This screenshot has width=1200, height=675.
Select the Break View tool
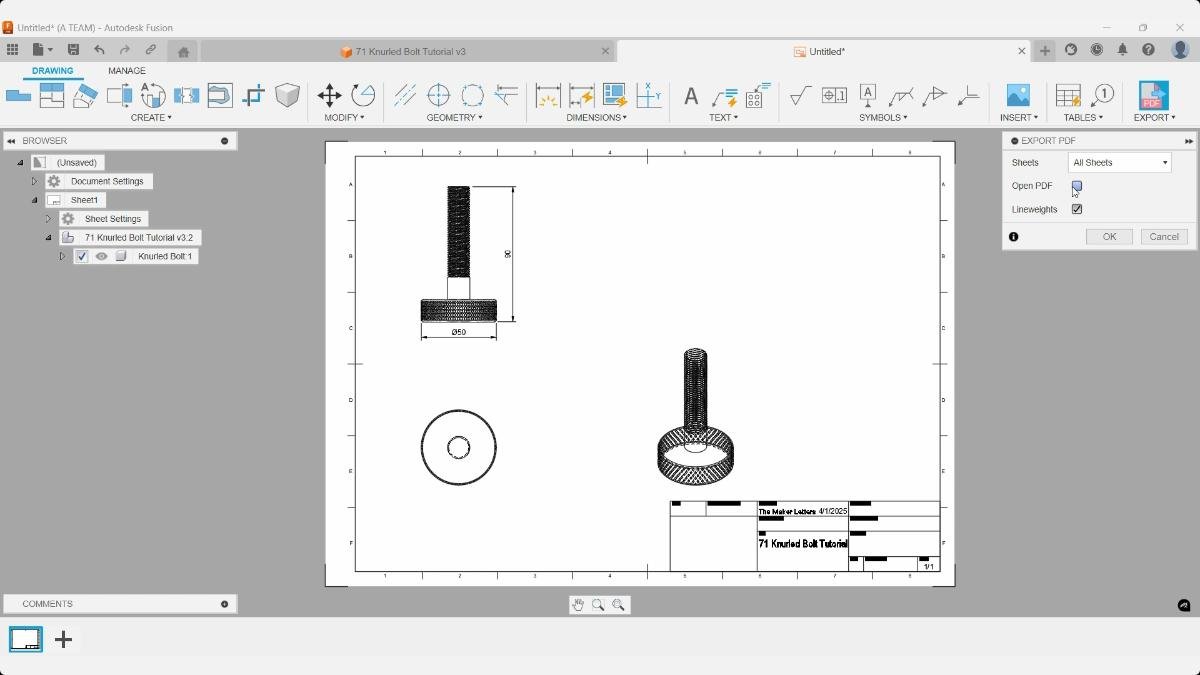pos(186,96)
